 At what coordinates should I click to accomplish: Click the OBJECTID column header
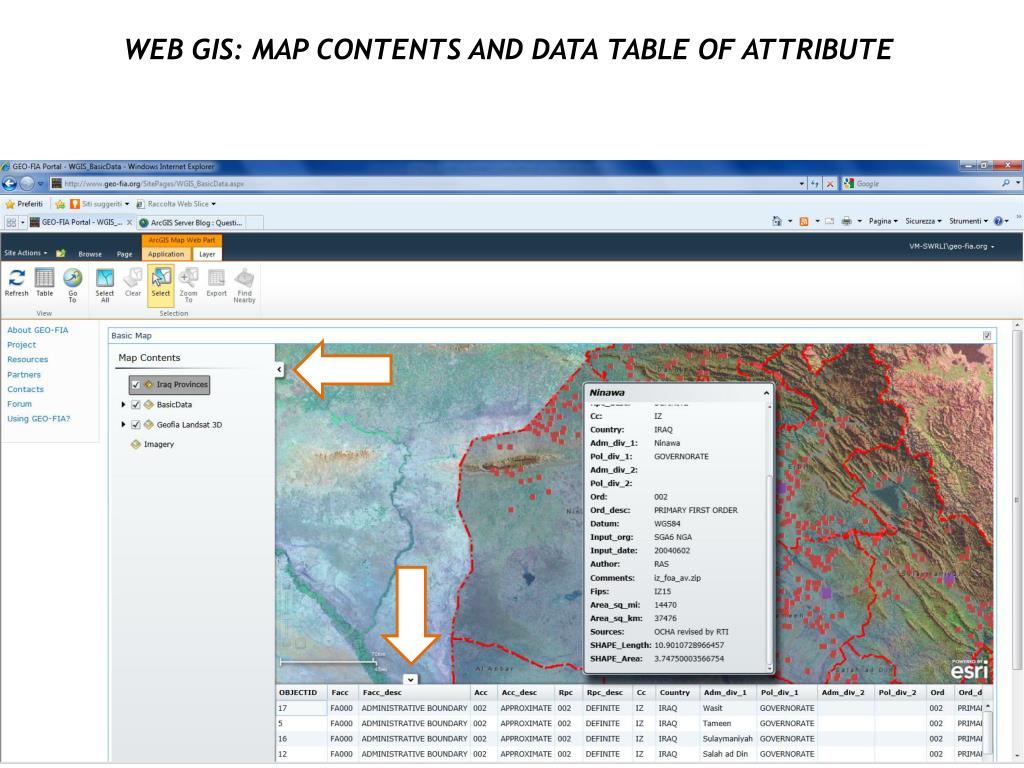tap(298, 693)
